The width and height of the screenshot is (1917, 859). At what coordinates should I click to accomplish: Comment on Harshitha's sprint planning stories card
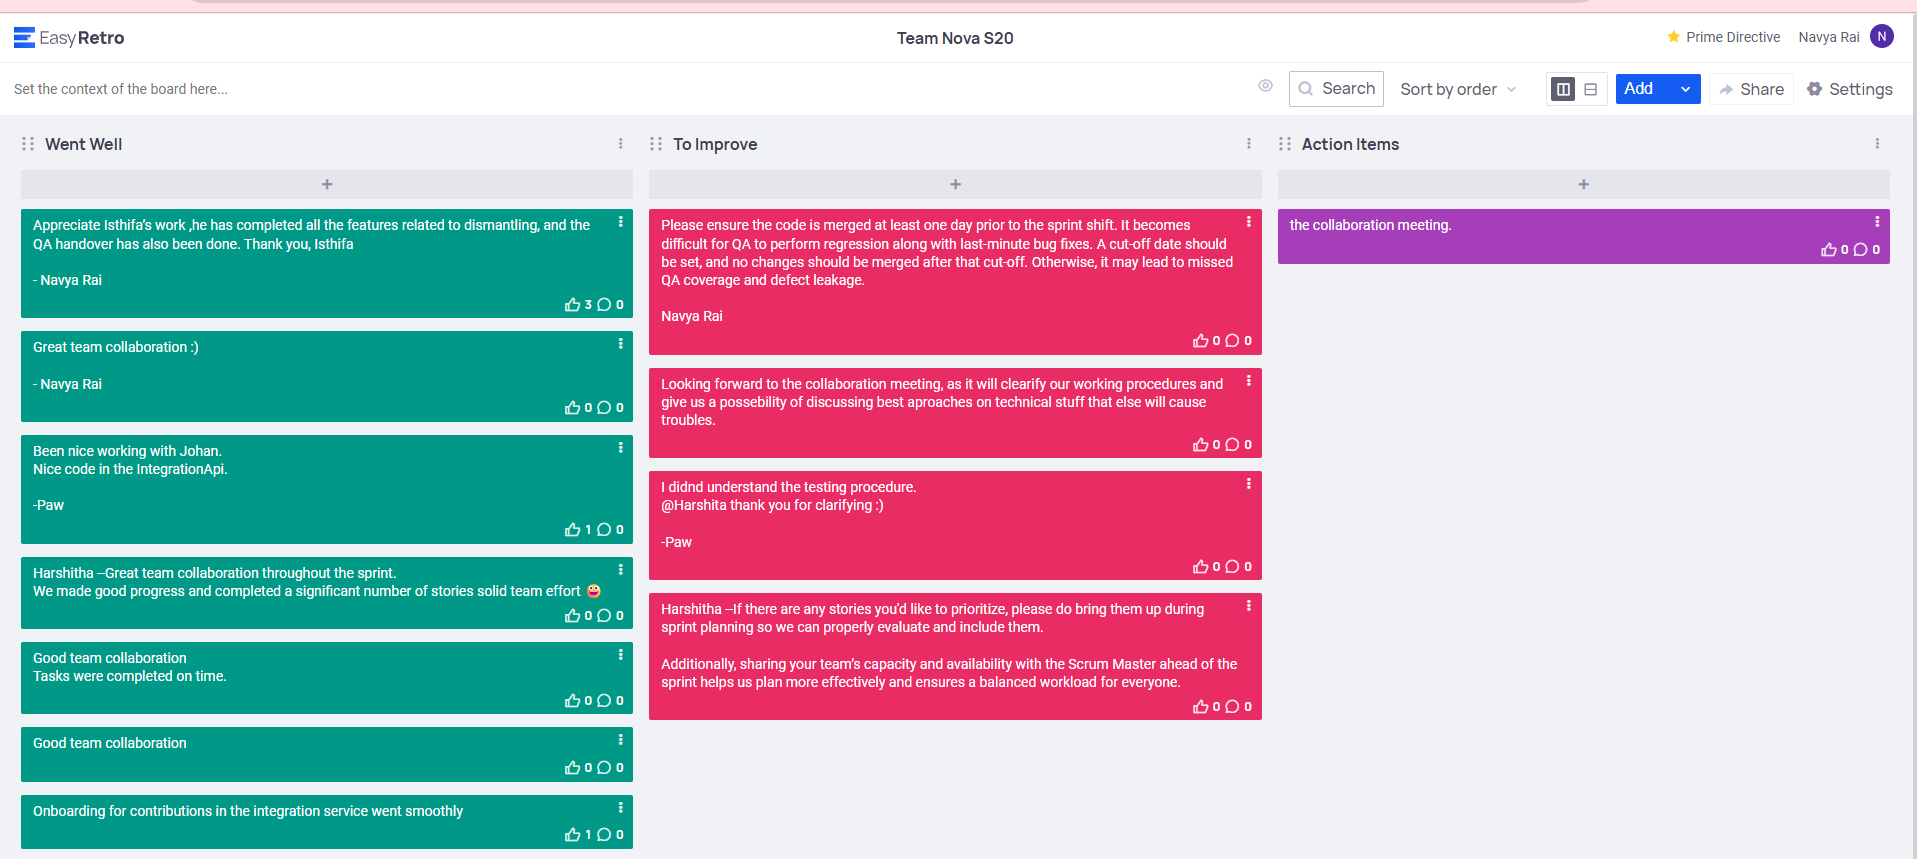pyautogui.click(x=1232, y=707)
